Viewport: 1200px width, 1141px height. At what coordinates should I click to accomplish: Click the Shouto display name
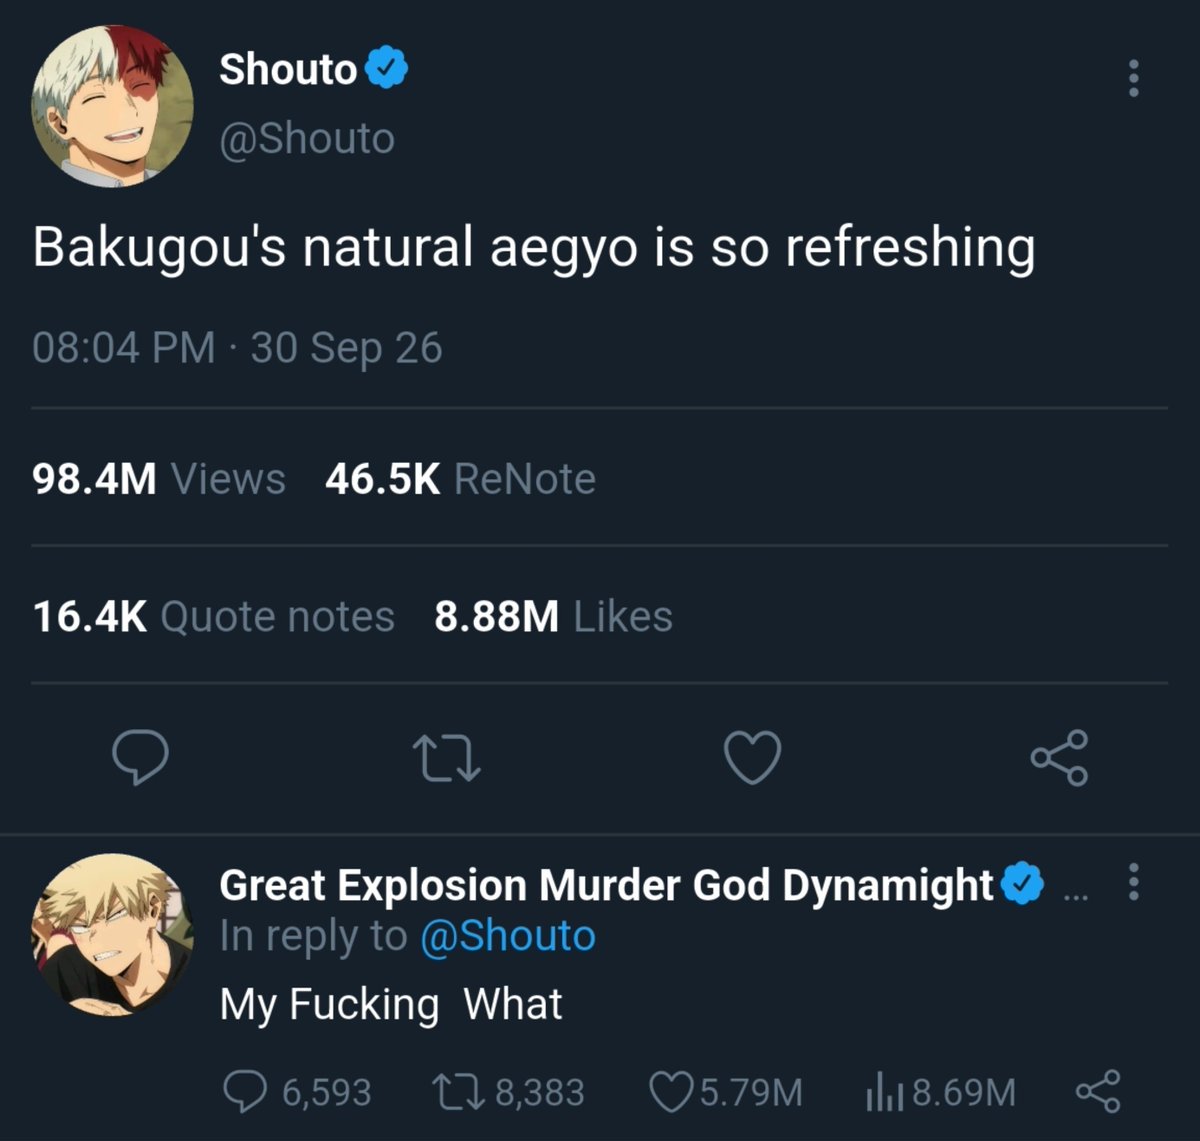click(288, 70)
